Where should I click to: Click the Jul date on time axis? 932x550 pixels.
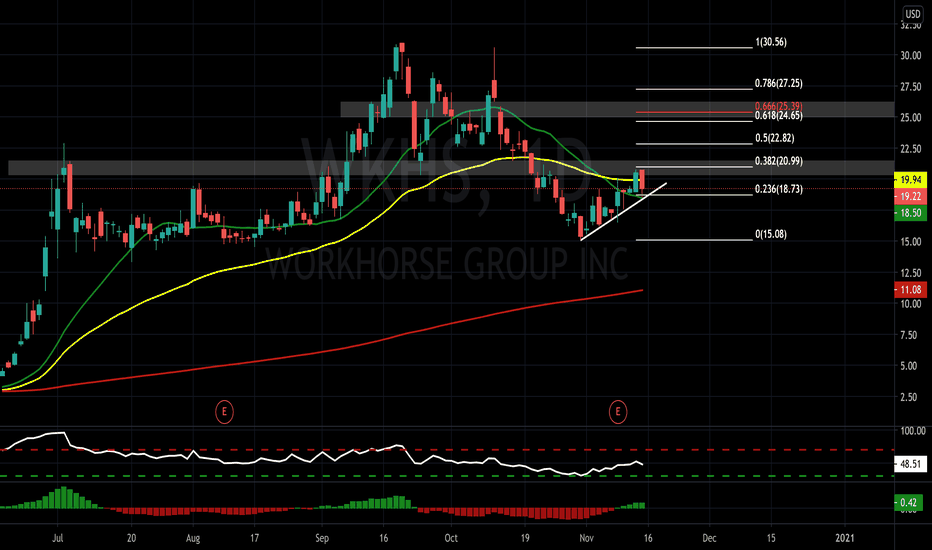click(x=58, y=538)
